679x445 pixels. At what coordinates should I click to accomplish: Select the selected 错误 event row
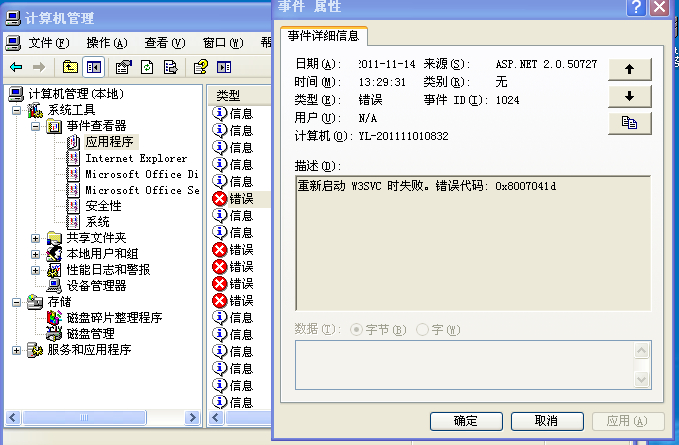pyautogui.click(x=240, y=199)
